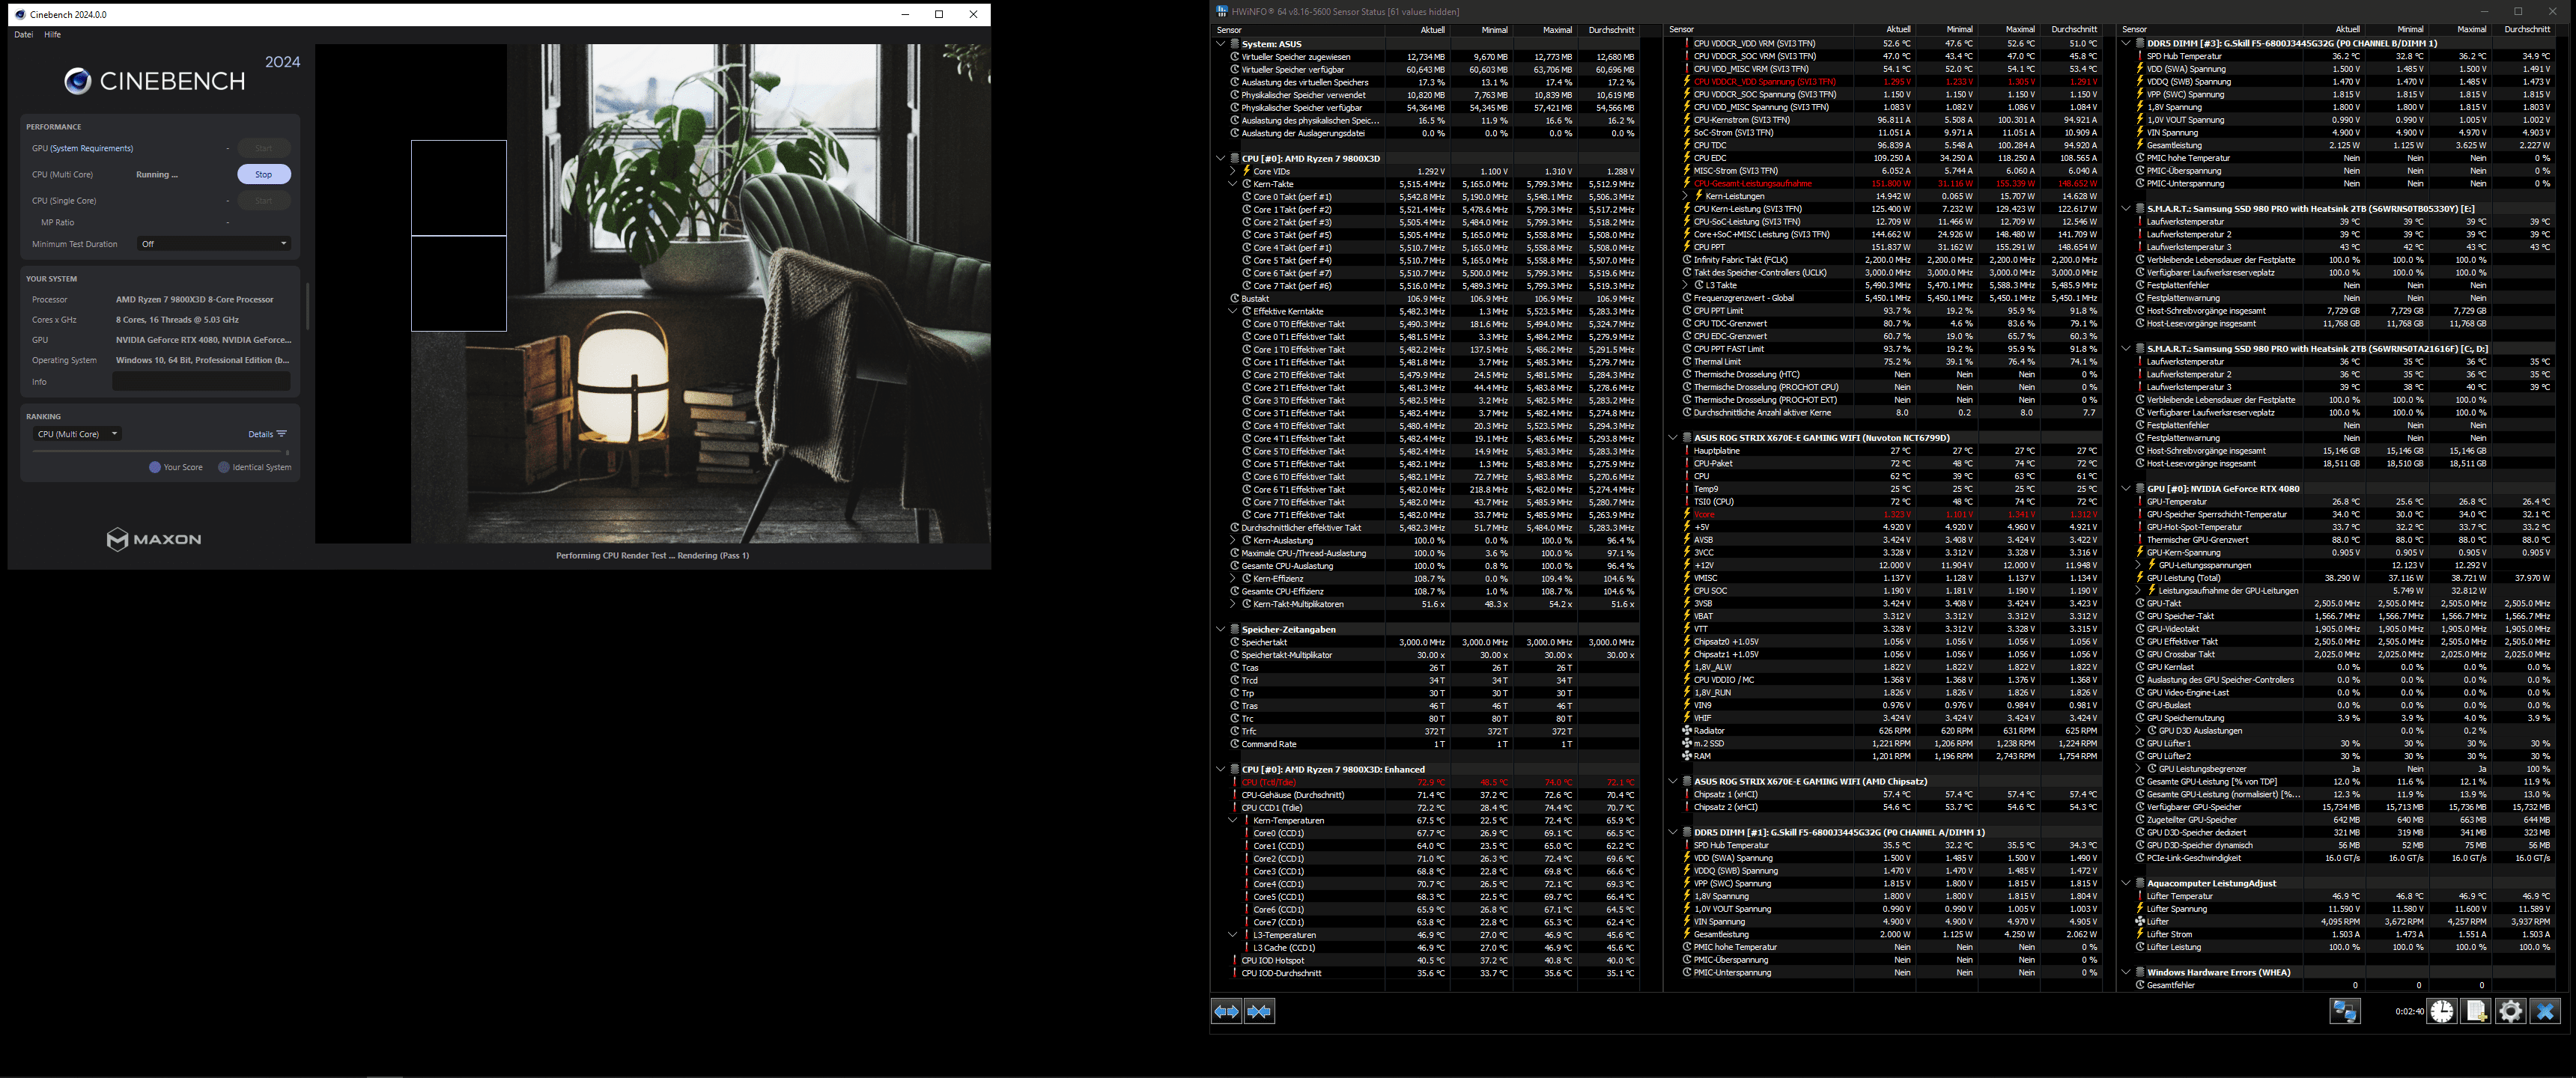Open the Datei menu in Cinebench
Screen dimensions: 2576x1078
click(x=24, y=35)
